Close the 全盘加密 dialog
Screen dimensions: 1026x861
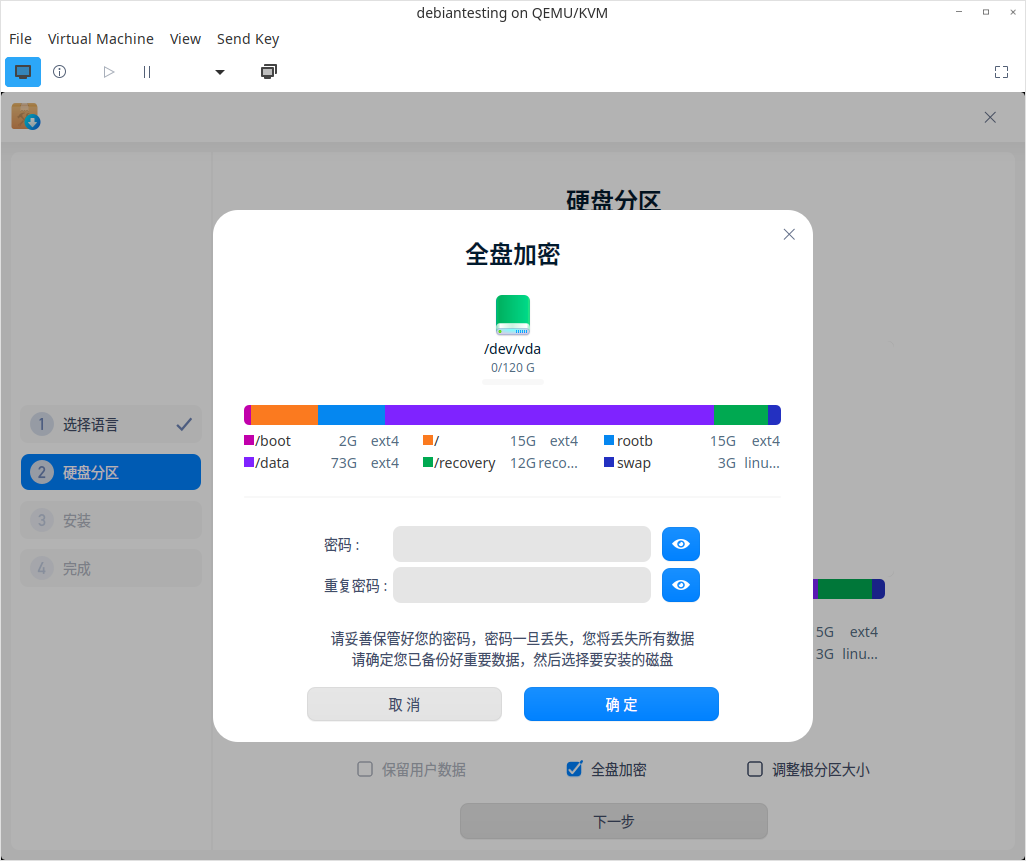click(789, 234)
